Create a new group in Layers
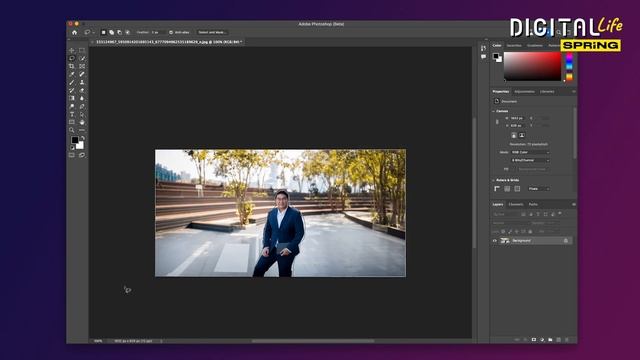Viewport: 640px width, 360px height. pyautogui.click(x=550, y=340)
